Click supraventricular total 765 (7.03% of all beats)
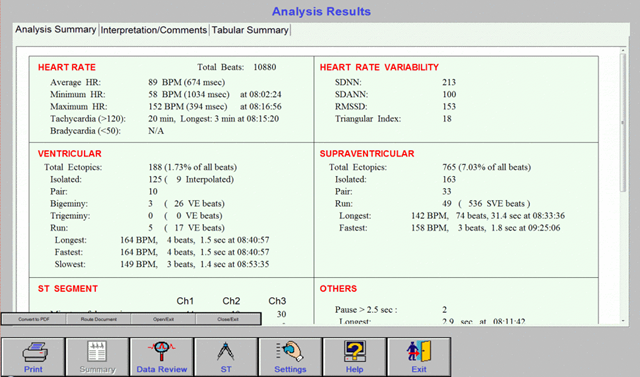Screen dimensions: 640x377 [487, 167]
